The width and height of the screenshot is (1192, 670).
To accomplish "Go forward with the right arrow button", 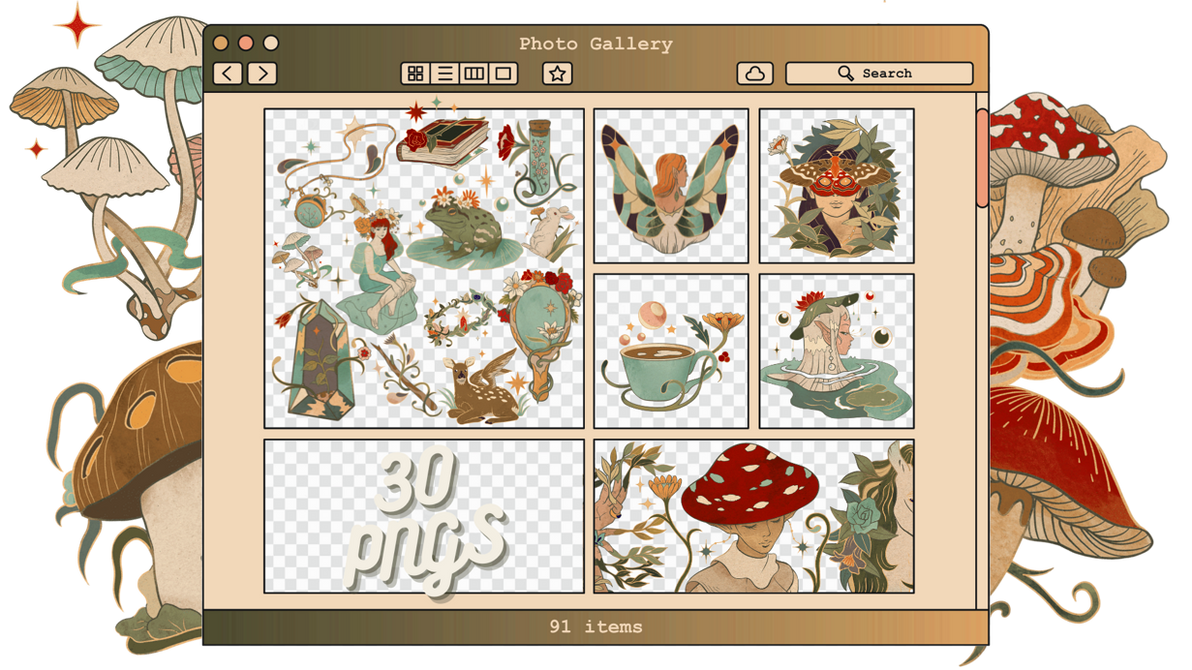I will coord(262,73).
